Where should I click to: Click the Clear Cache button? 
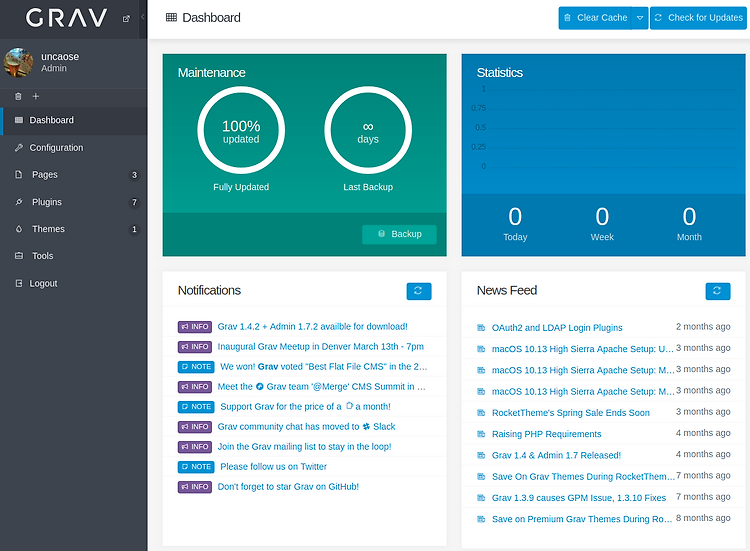pos(595,18)
